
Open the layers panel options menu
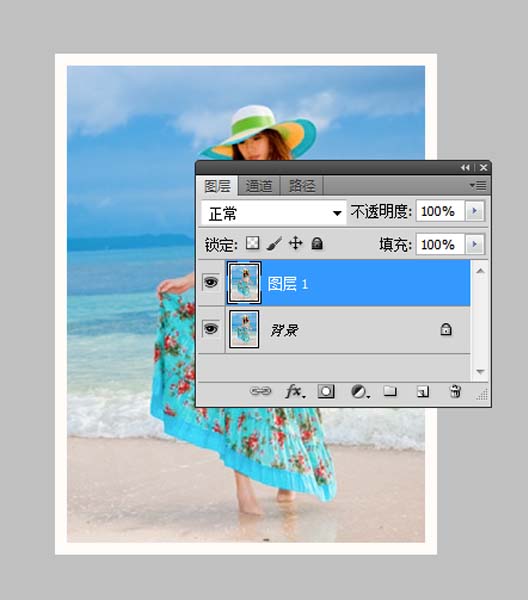[478, 186]
